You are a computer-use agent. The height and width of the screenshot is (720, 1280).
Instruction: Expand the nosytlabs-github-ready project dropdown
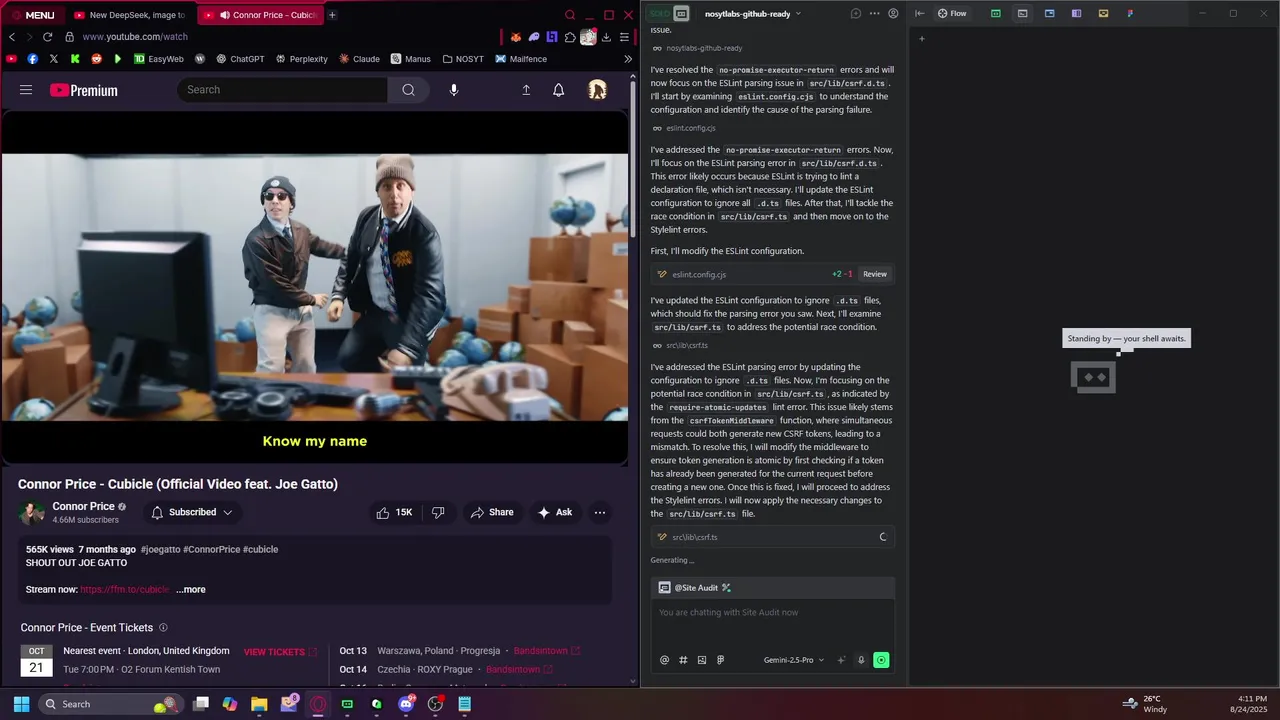[x=753, y=14]
